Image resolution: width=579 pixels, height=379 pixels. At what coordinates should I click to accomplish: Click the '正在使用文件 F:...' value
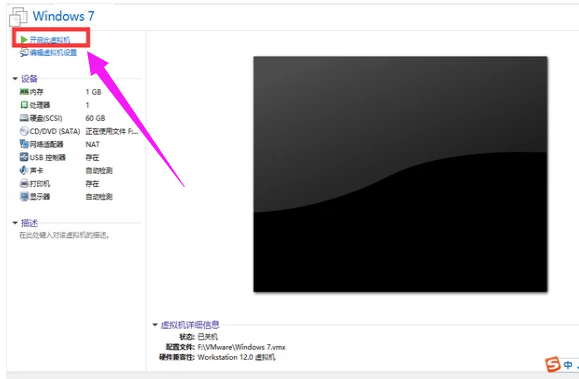tap(112, 131)
